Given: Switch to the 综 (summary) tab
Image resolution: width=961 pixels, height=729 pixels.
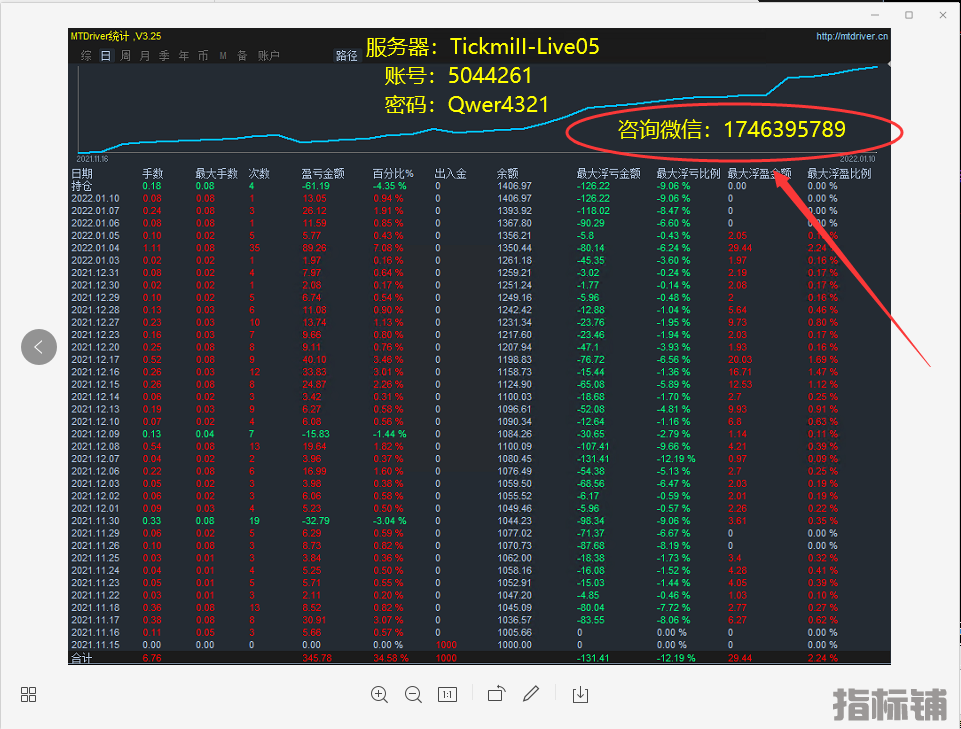Looking at the screenshot, I should point(86,56).
